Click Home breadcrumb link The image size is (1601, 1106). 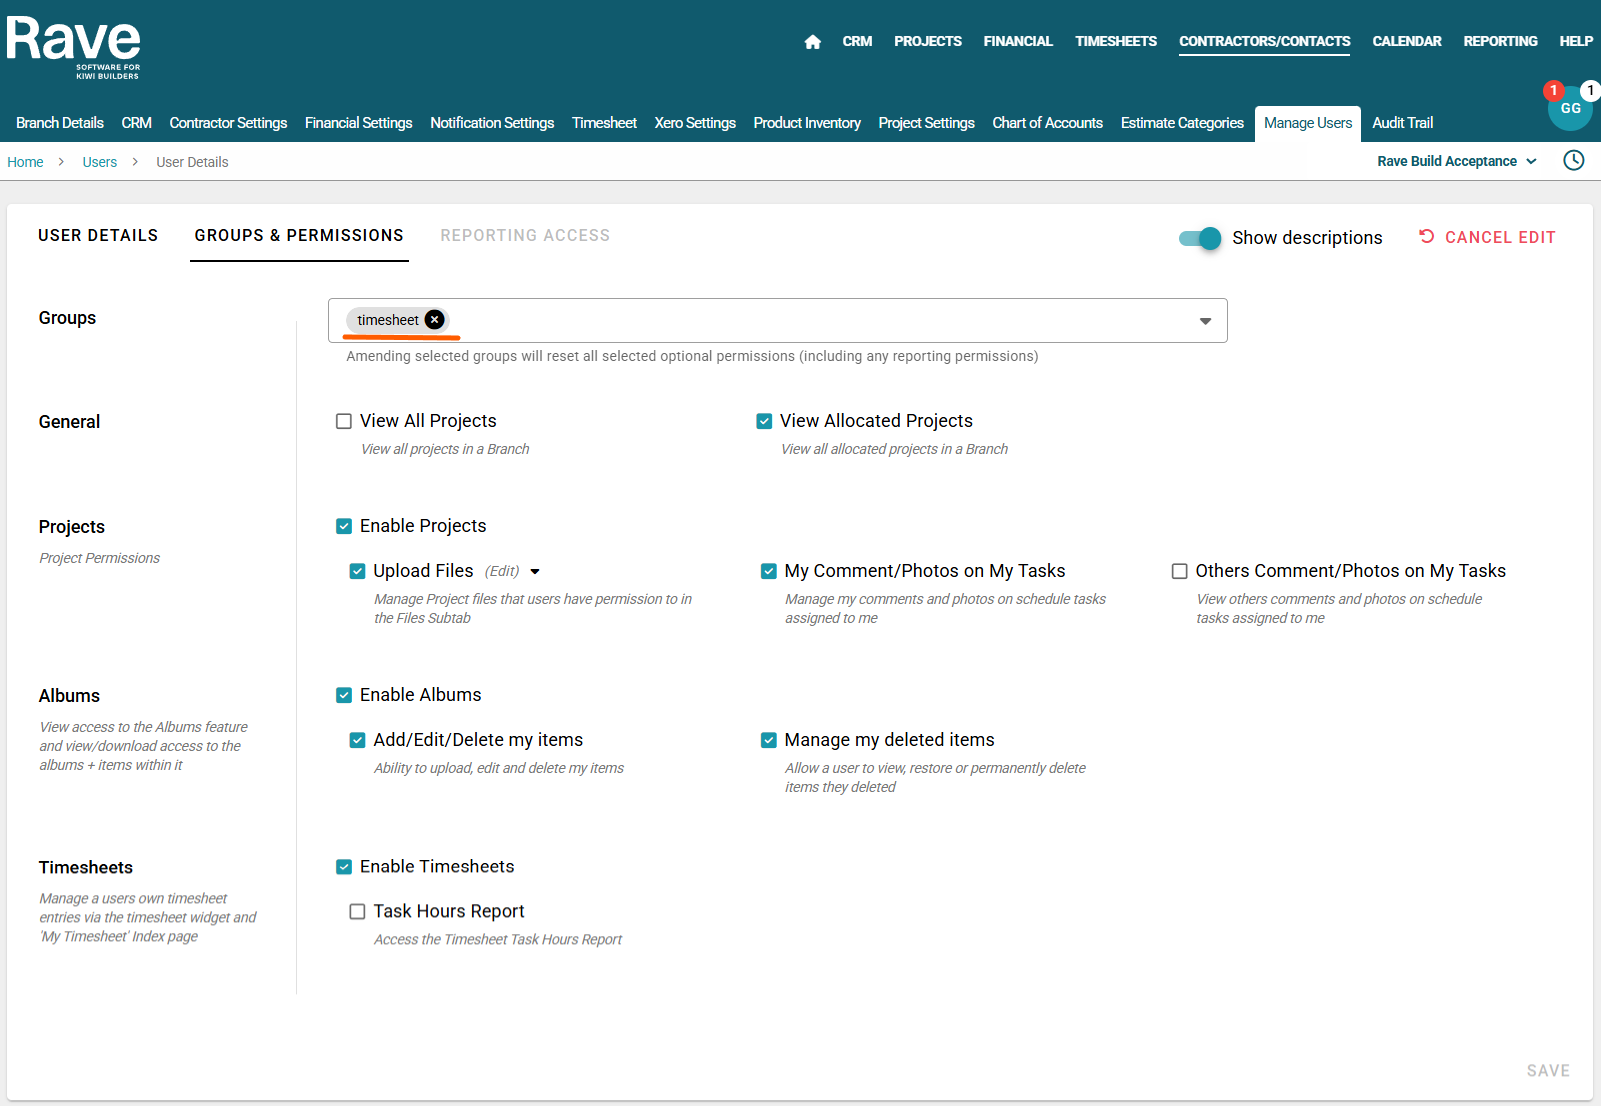25,162
